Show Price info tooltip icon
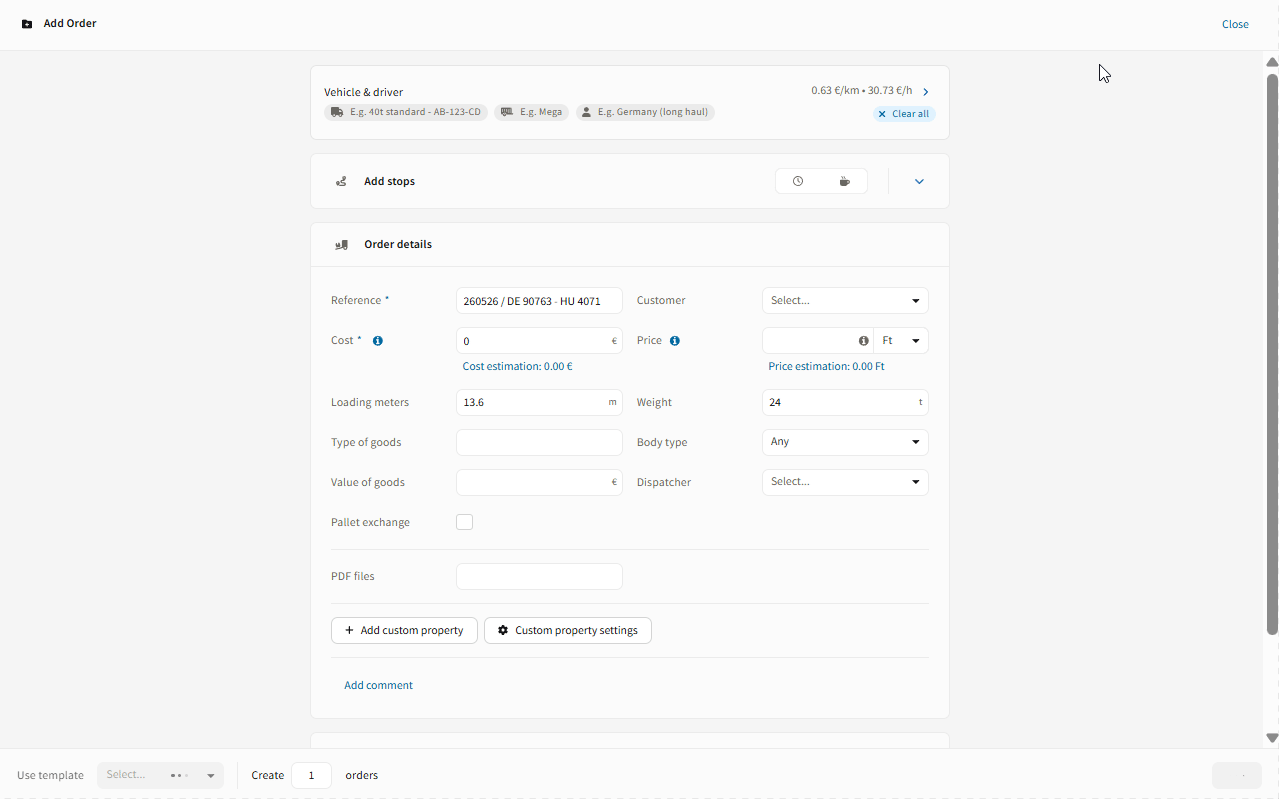 [675, 341]
